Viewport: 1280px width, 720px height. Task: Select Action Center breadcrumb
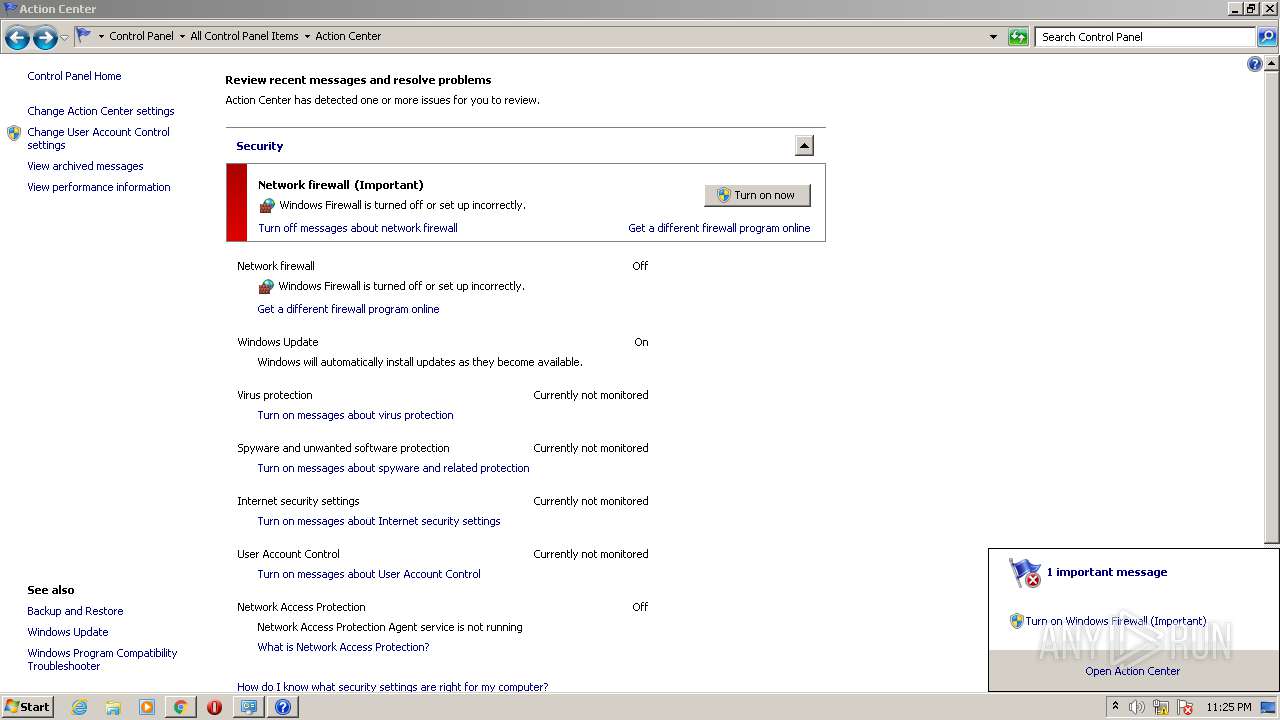point(348,36)
